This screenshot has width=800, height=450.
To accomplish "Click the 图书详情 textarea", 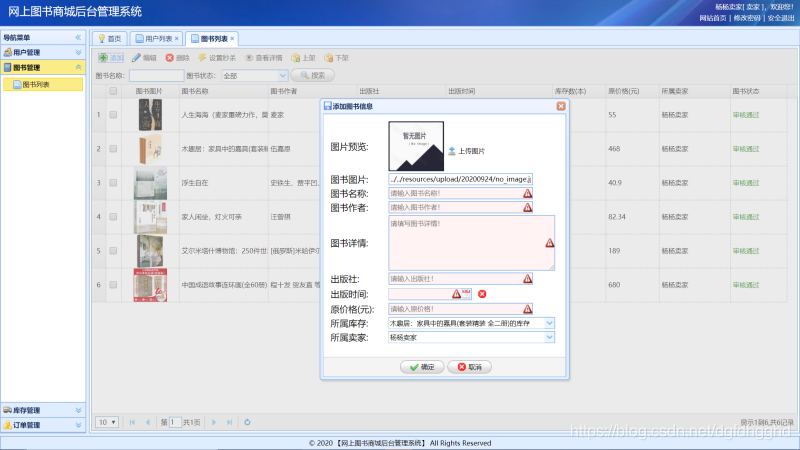I will coord(471,243).
